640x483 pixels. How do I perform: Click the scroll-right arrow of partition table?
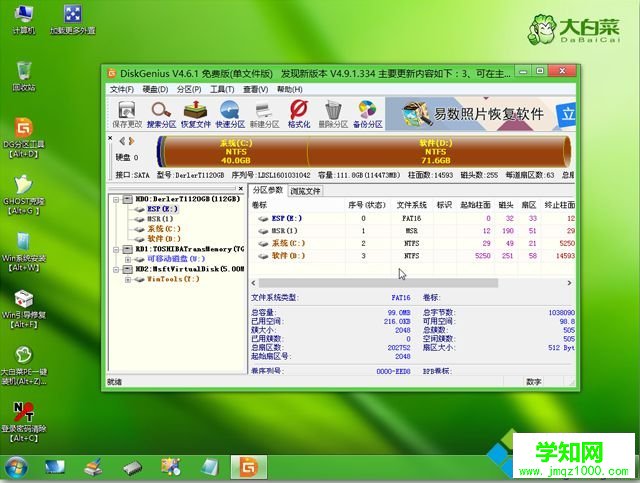[x=569, y=283]
